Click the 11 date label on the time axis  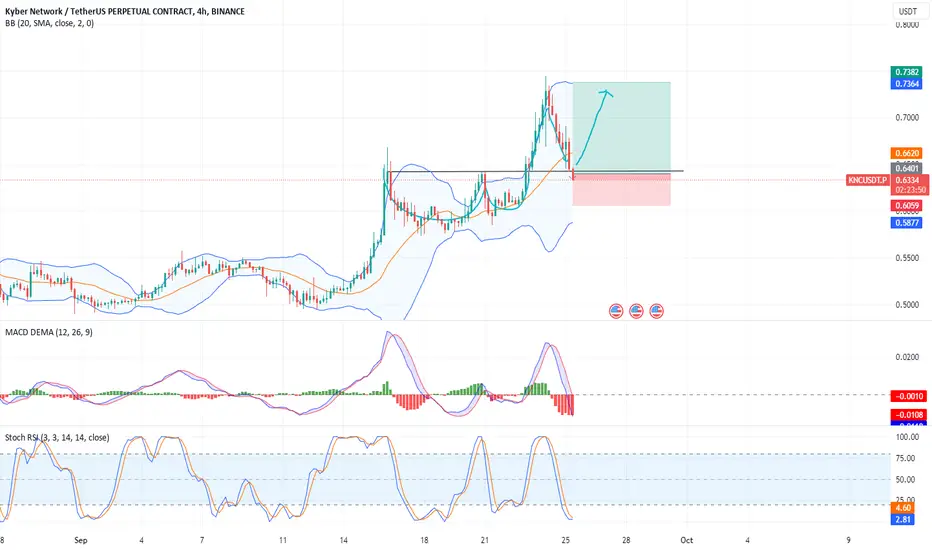282,540
